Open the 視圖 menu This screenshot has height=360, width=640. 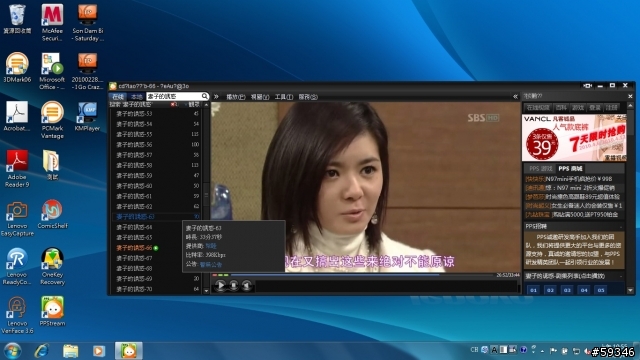point(260,97)
